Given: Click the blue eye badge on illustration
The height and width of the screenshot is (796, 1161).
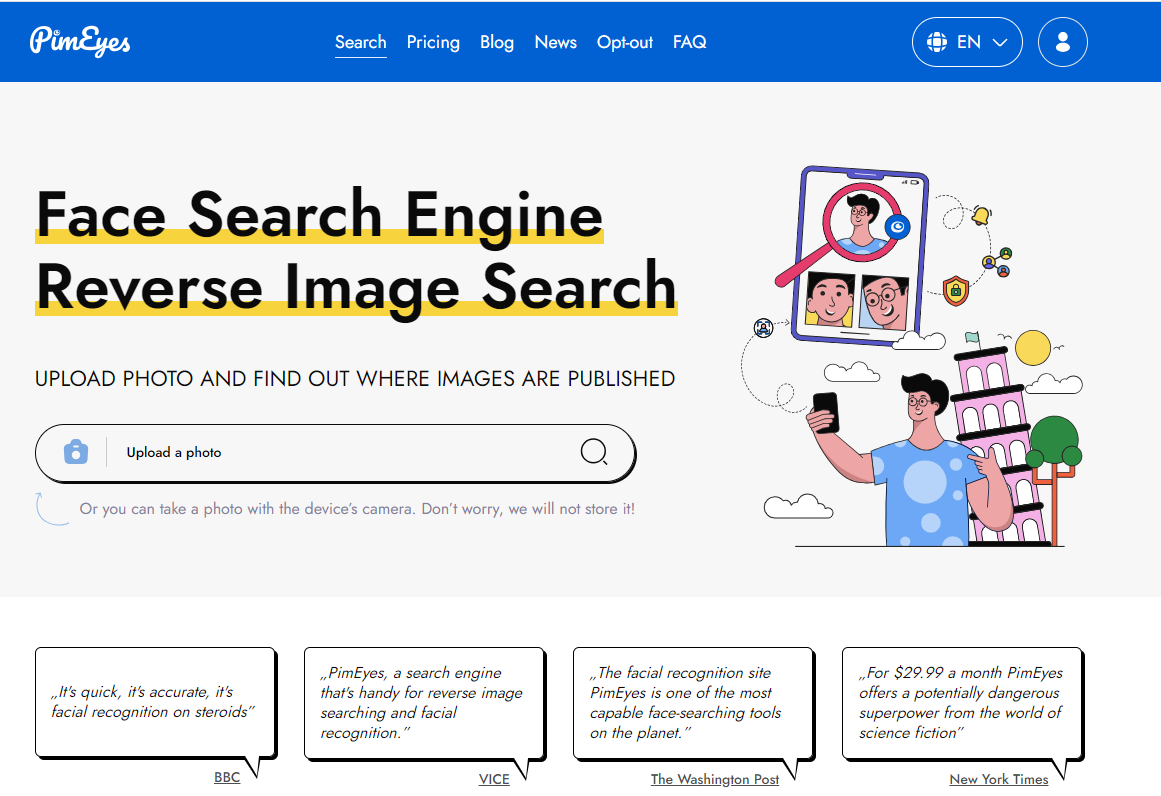Looking at the screenshot, I should tap(897, 228).
